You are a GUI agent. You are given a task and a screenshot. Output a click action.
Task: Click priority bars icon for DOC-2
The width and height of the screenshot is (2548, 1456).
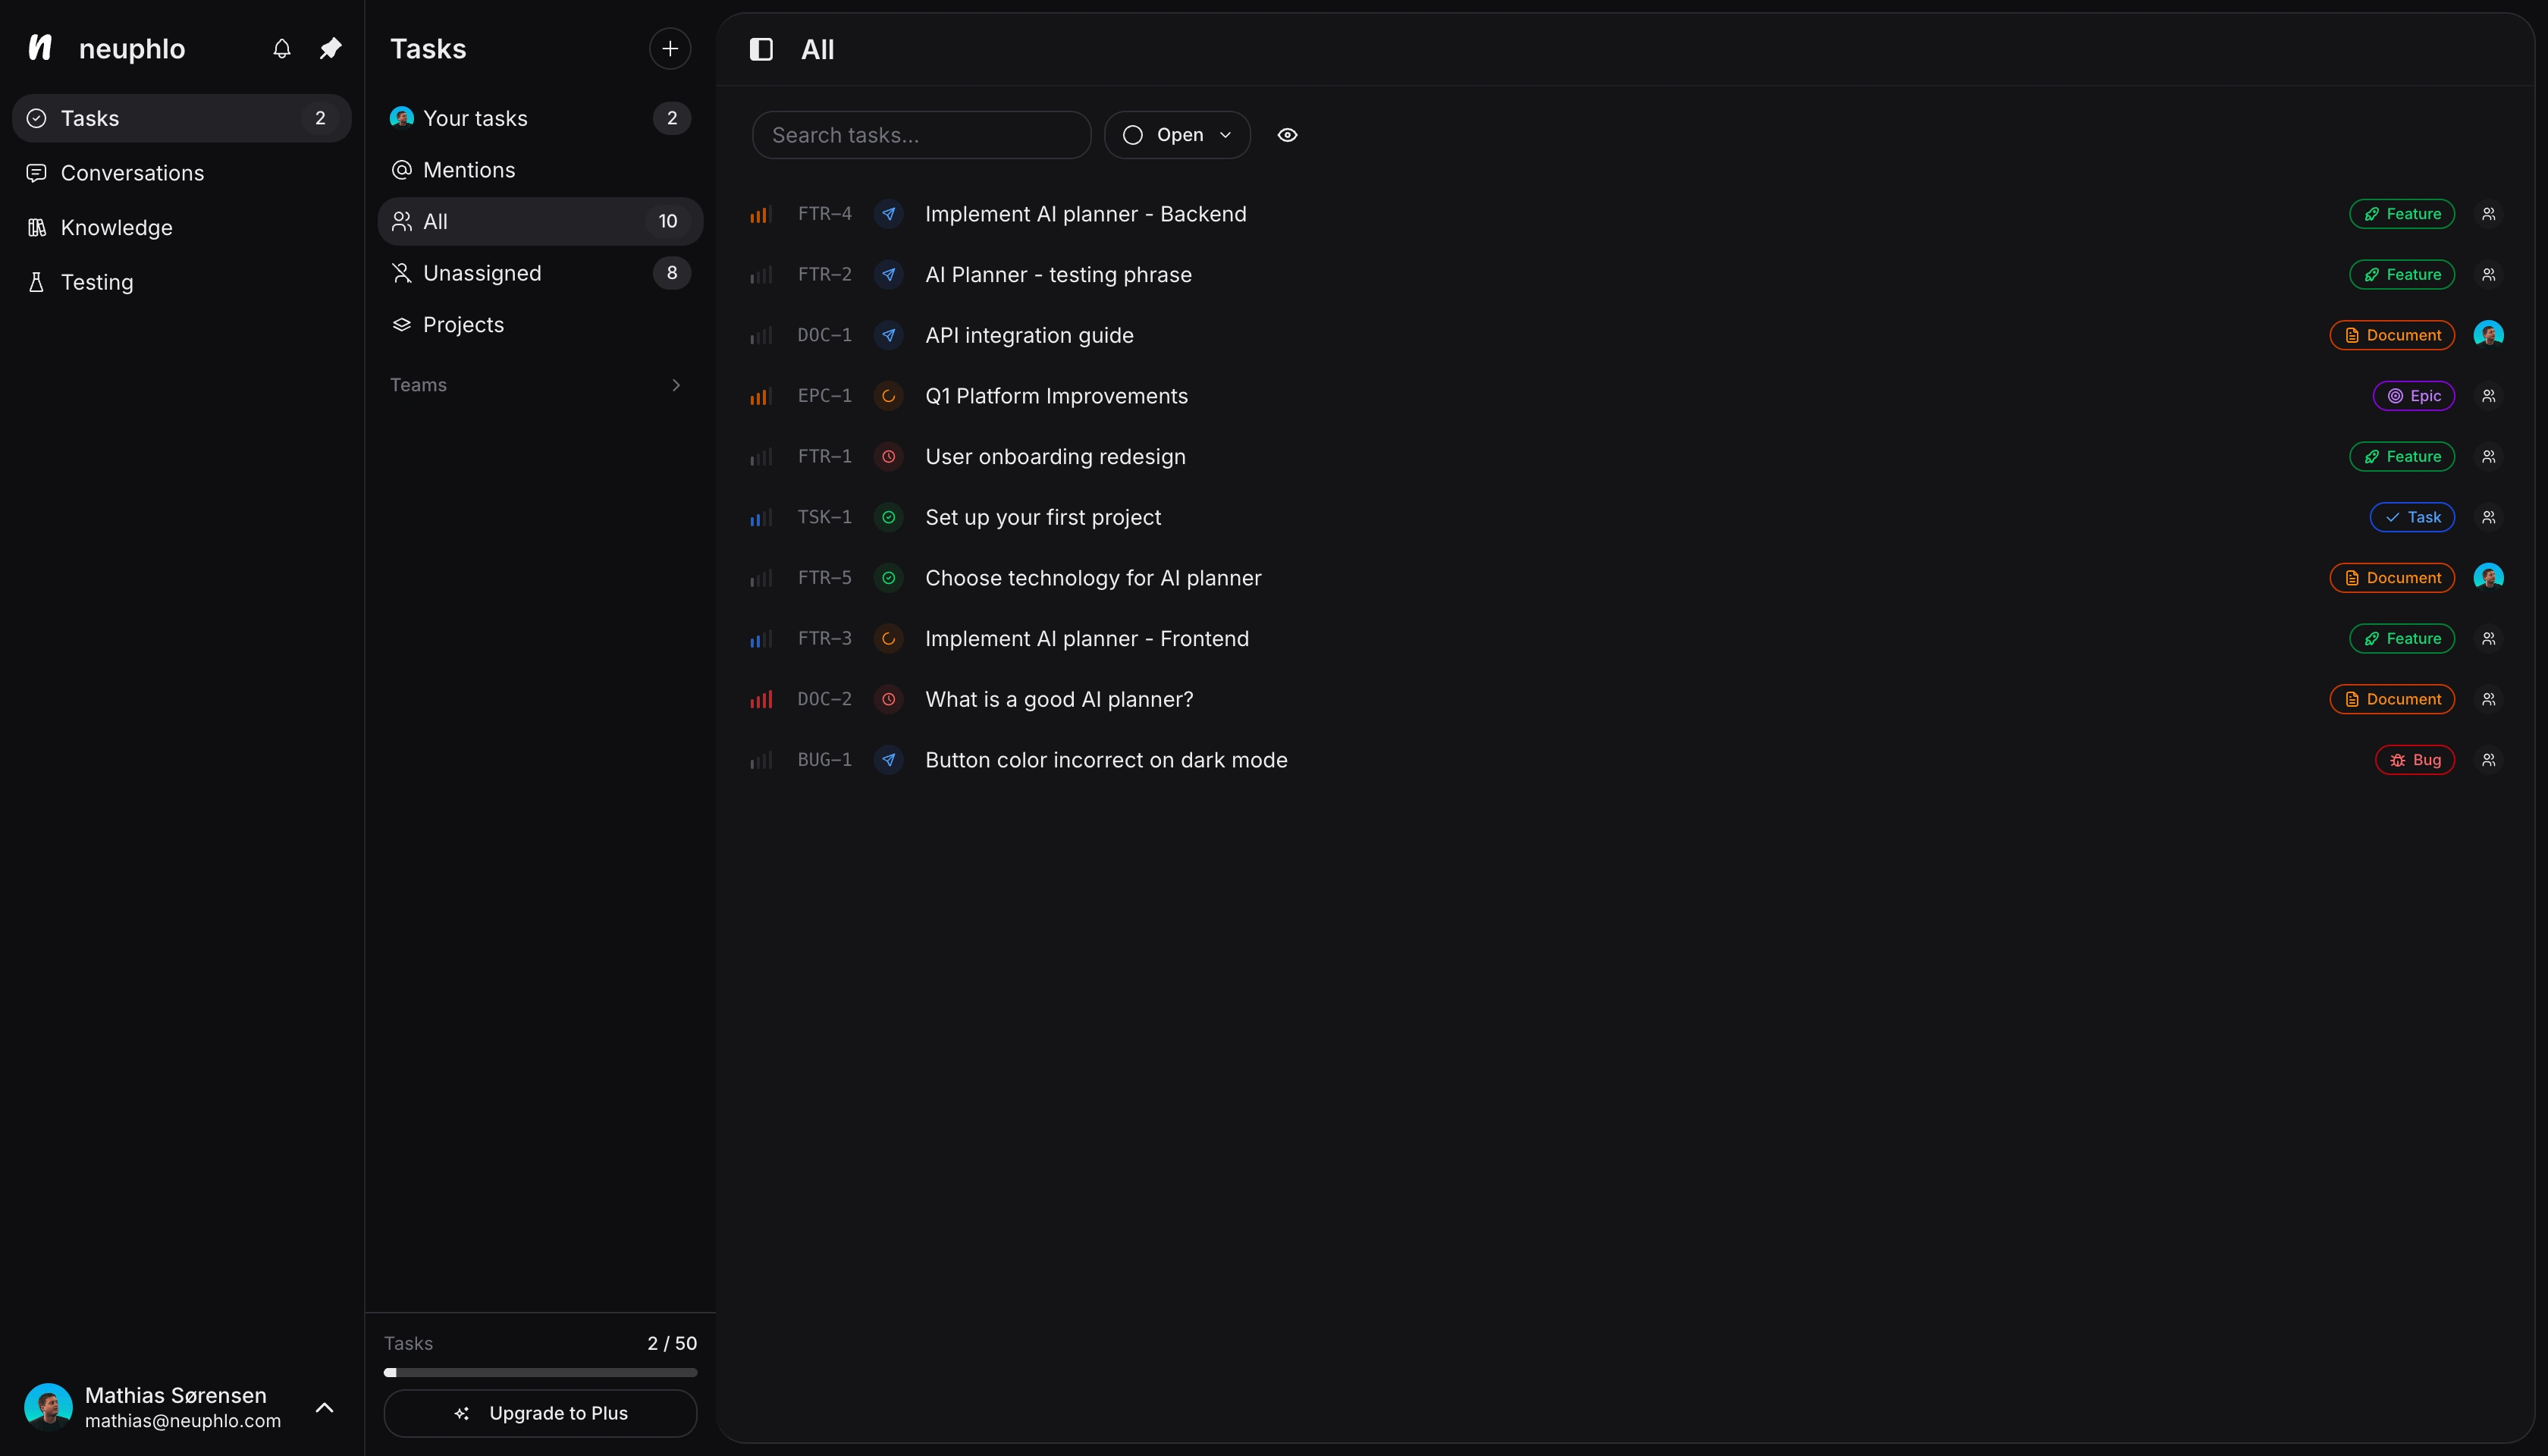pos(761,699)
